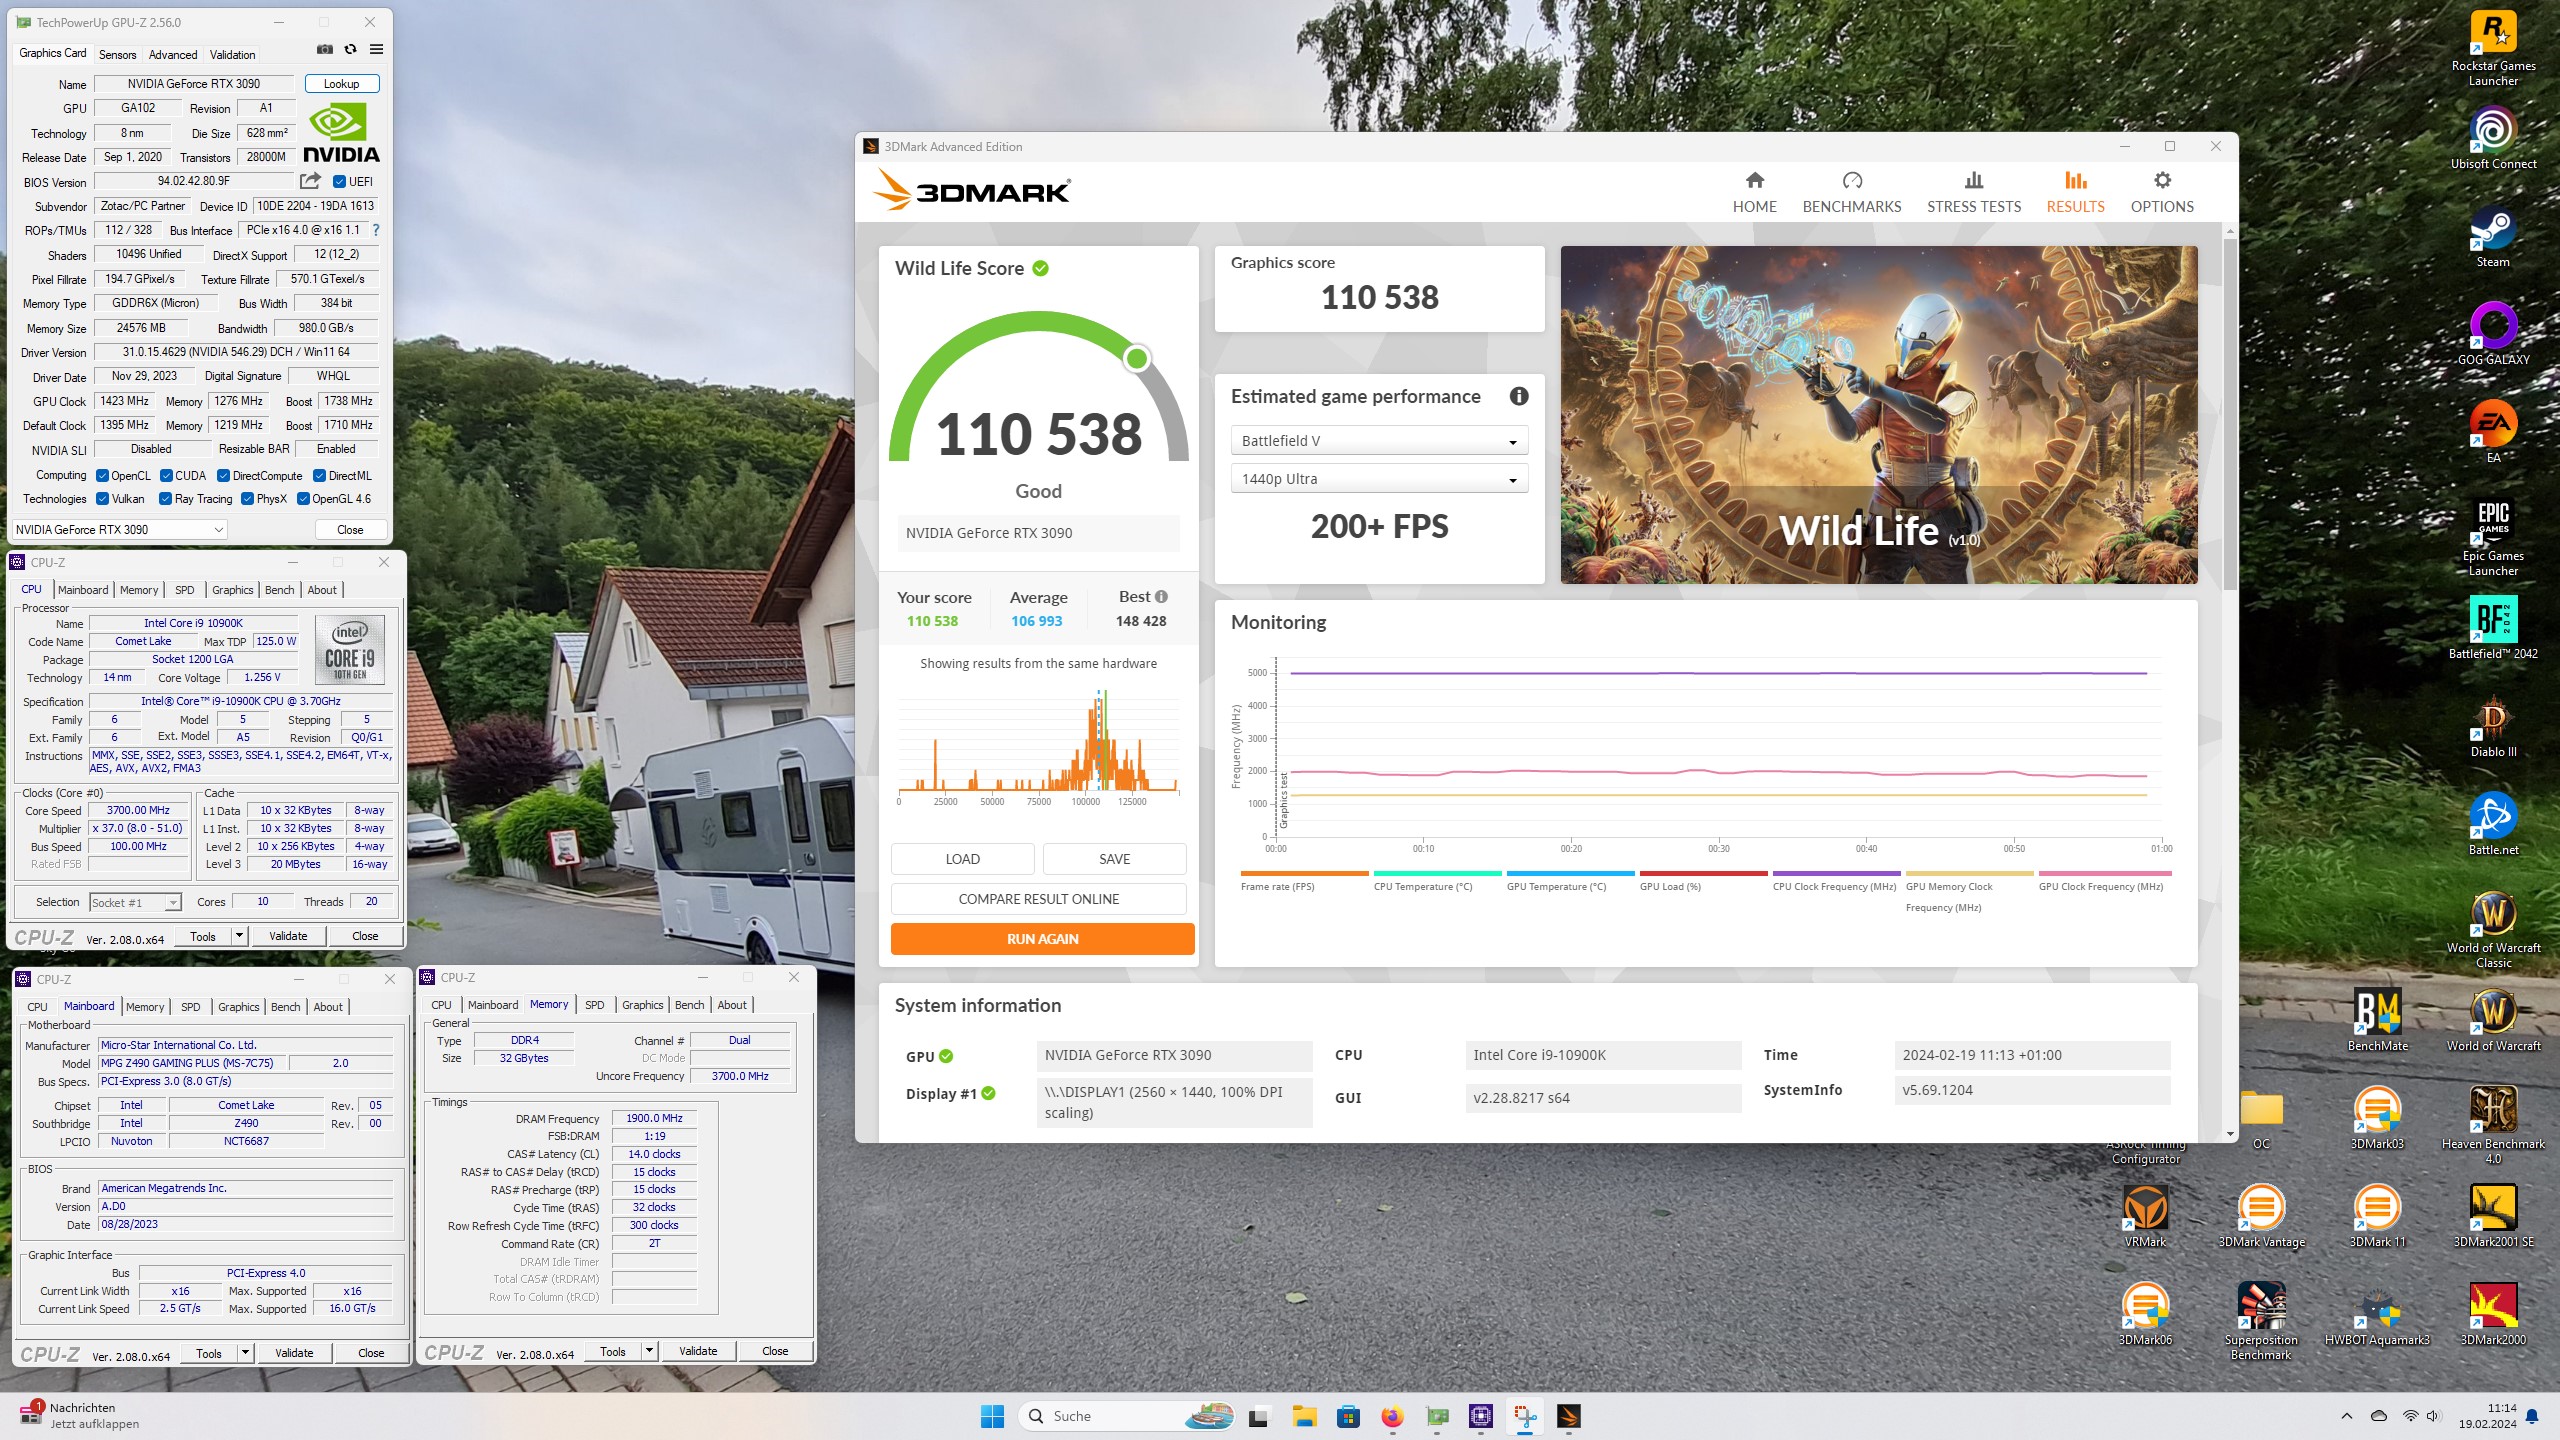Toggle Vulkan checkbox in GPU-Z
2560x1440 pixels.
(102, 499)
